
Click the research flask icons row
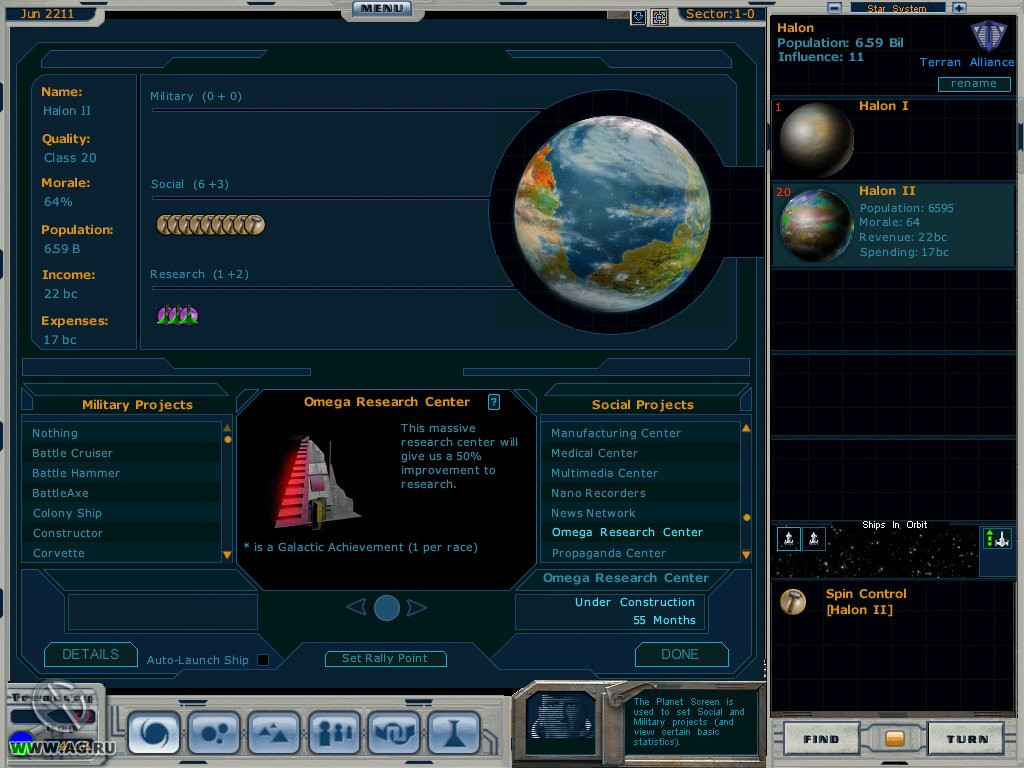178,315
